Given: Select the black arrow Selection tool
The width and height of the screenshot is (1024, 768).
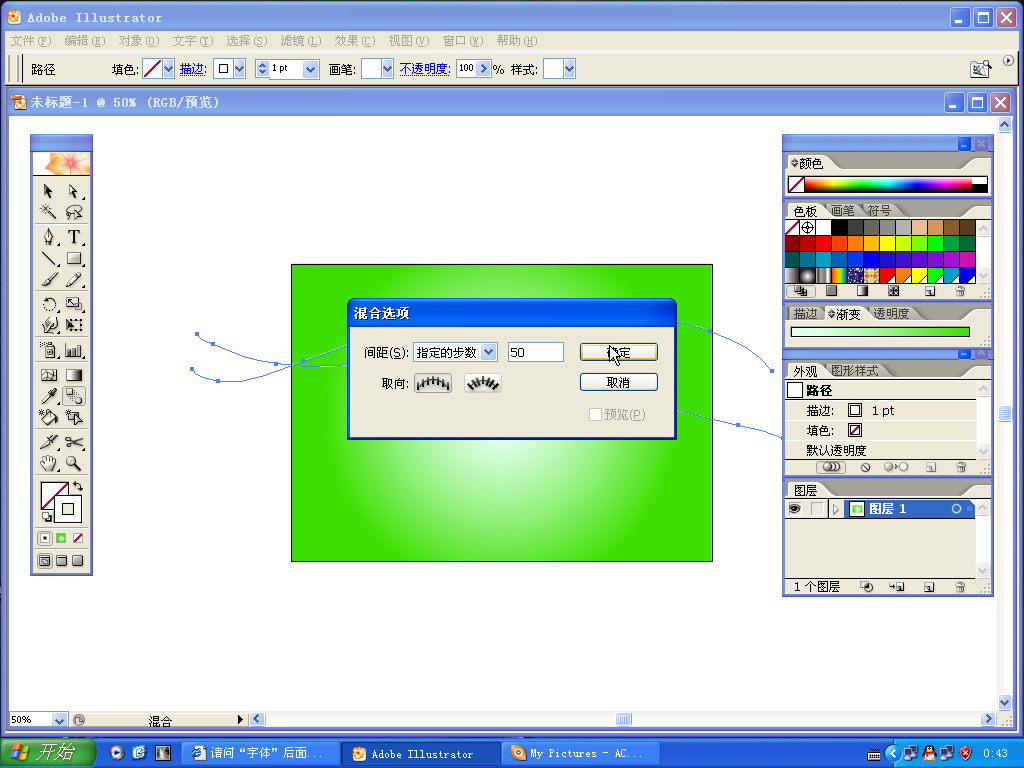Looking at the screenshot, I should click(x=48, y=191).
